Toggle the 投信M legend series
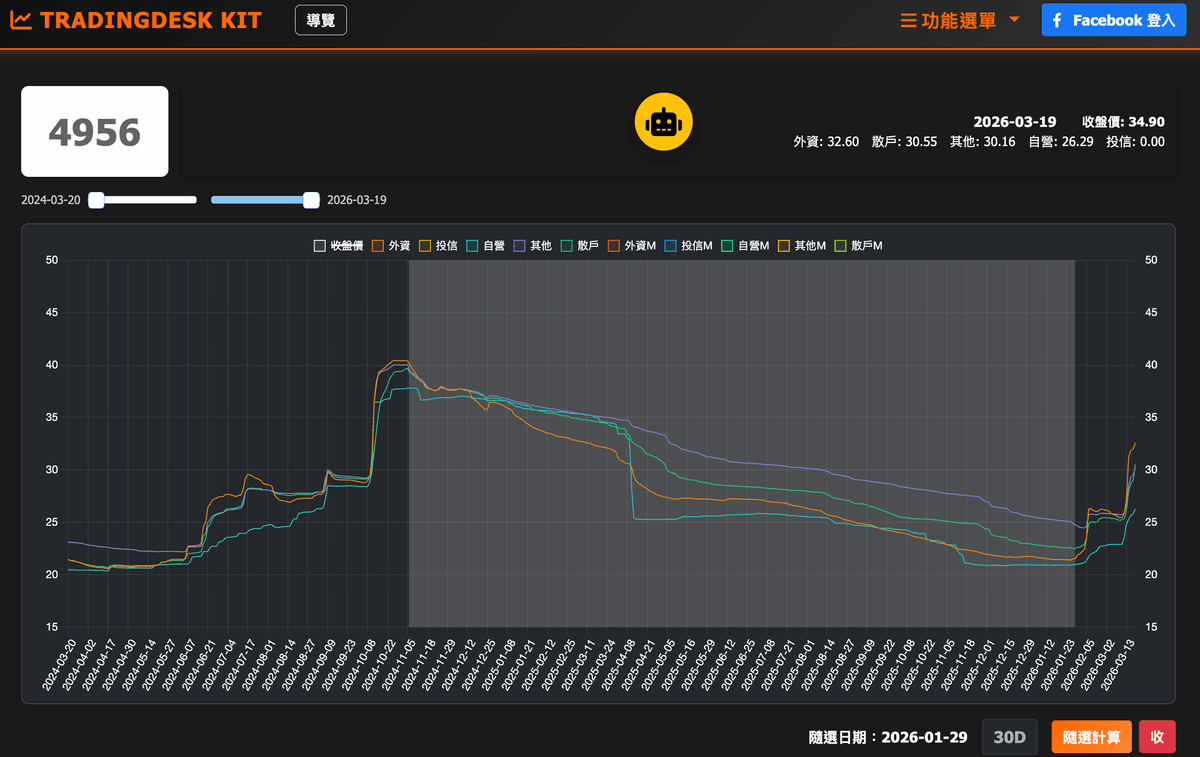Viewport: 1200px width, 757px height. tap(689, 245)
